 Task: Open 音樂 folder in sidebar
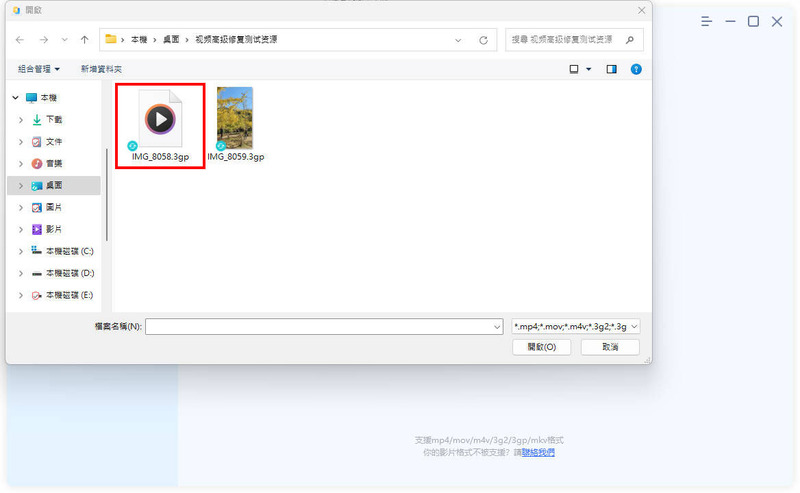[54, 163]
